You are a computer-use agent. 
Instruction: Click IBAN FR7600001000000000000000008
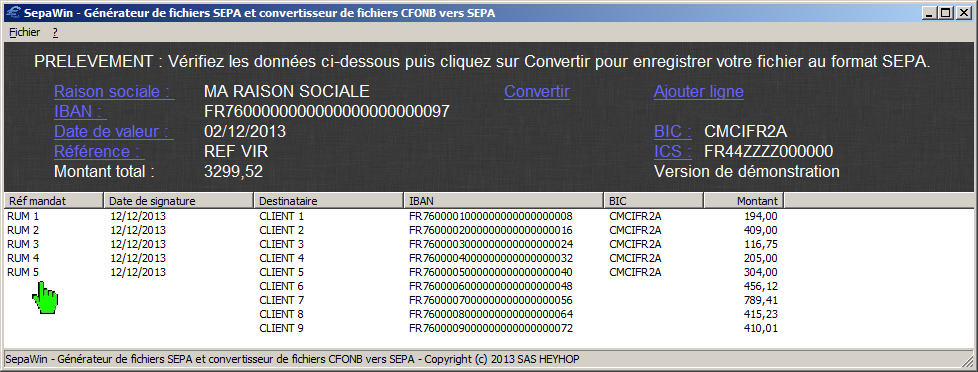pos(491,217)
